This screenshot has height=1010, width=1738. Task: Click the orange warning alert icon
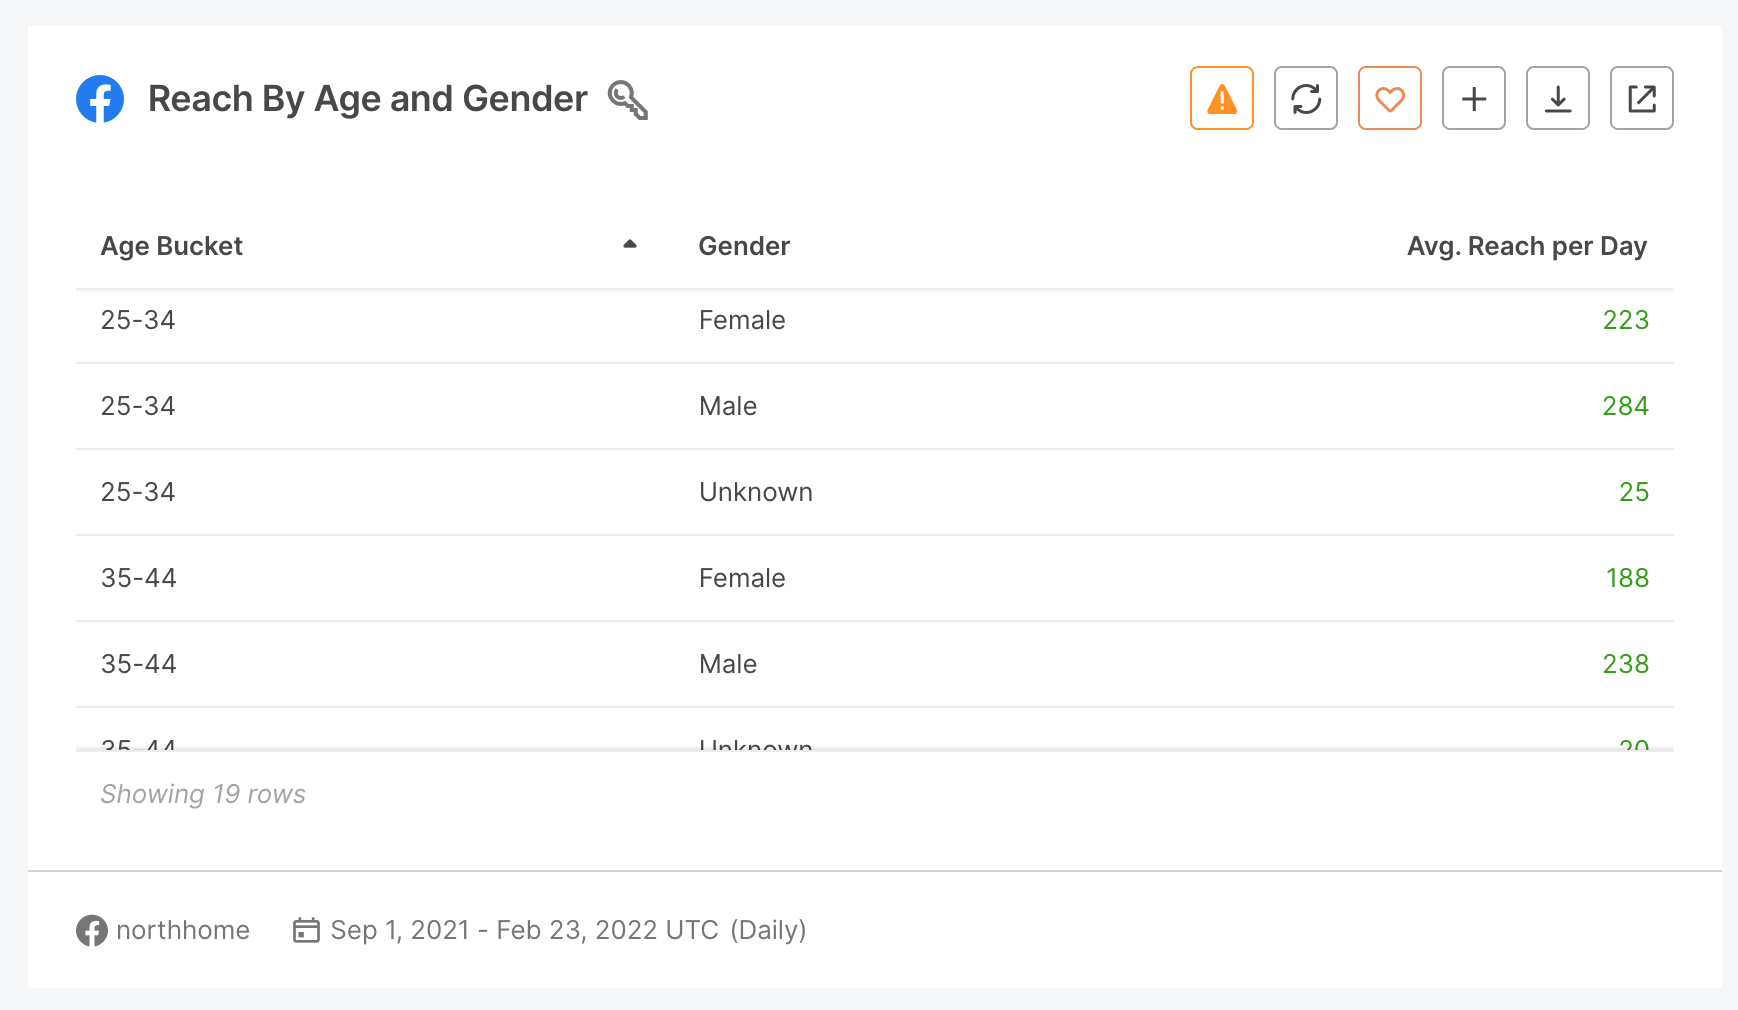tap(1221, 98)
